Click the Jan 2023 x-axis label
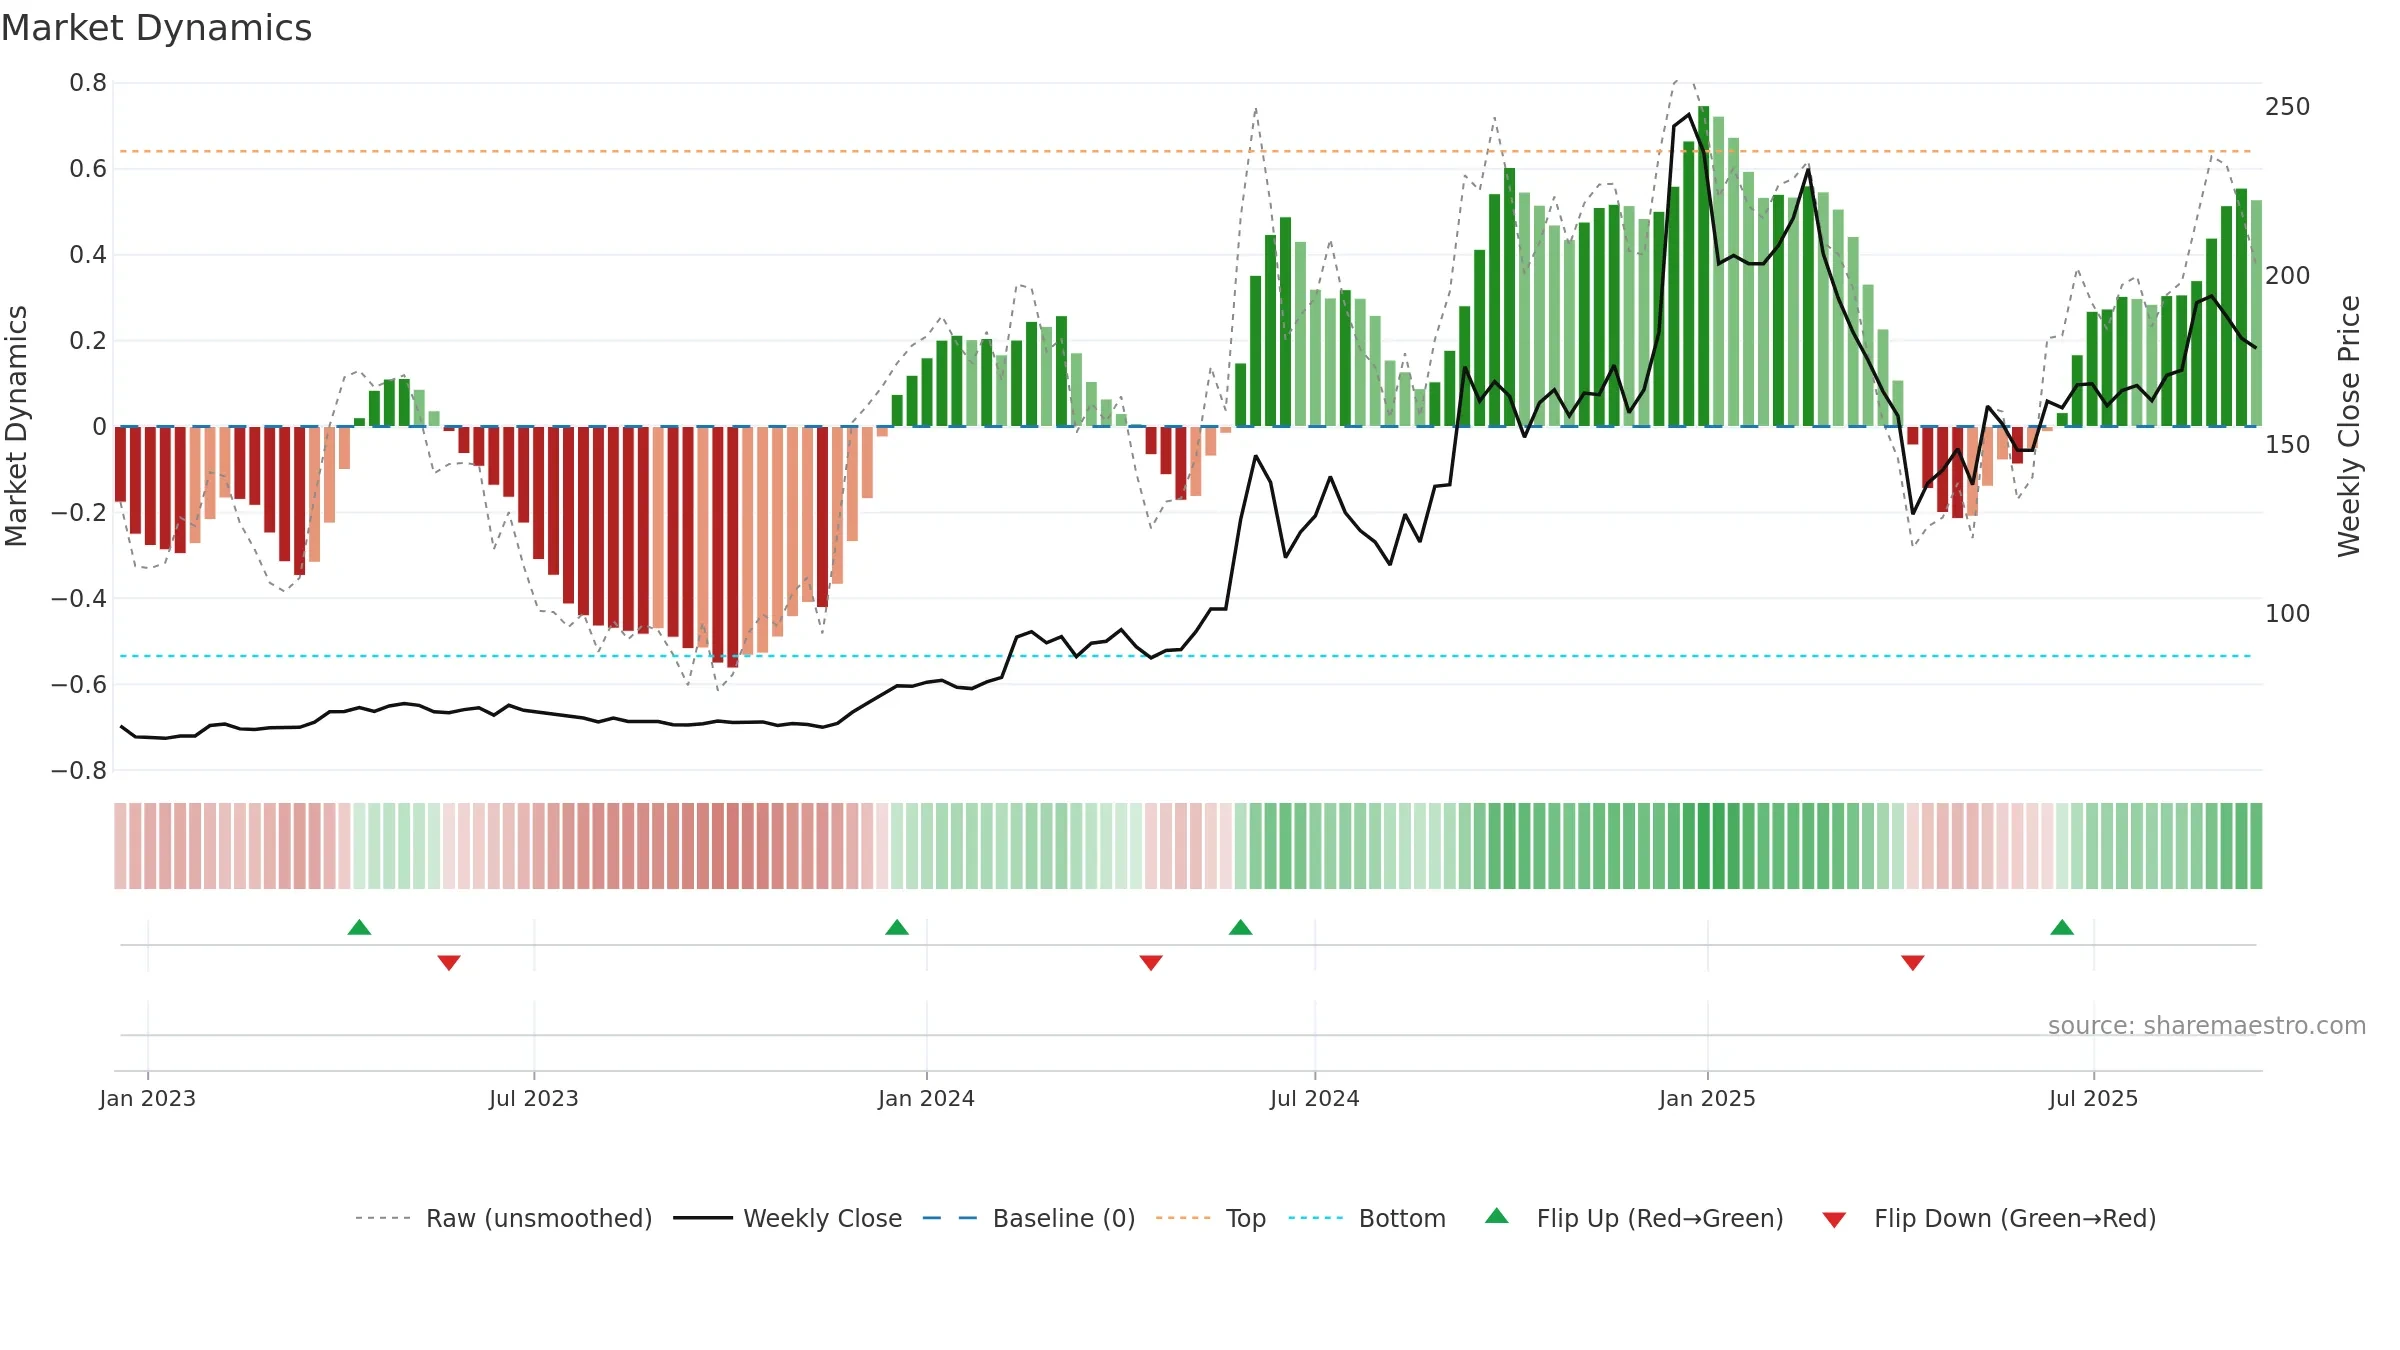Viewport: 2400px width, 1350px height. [x=148, y=1098]
